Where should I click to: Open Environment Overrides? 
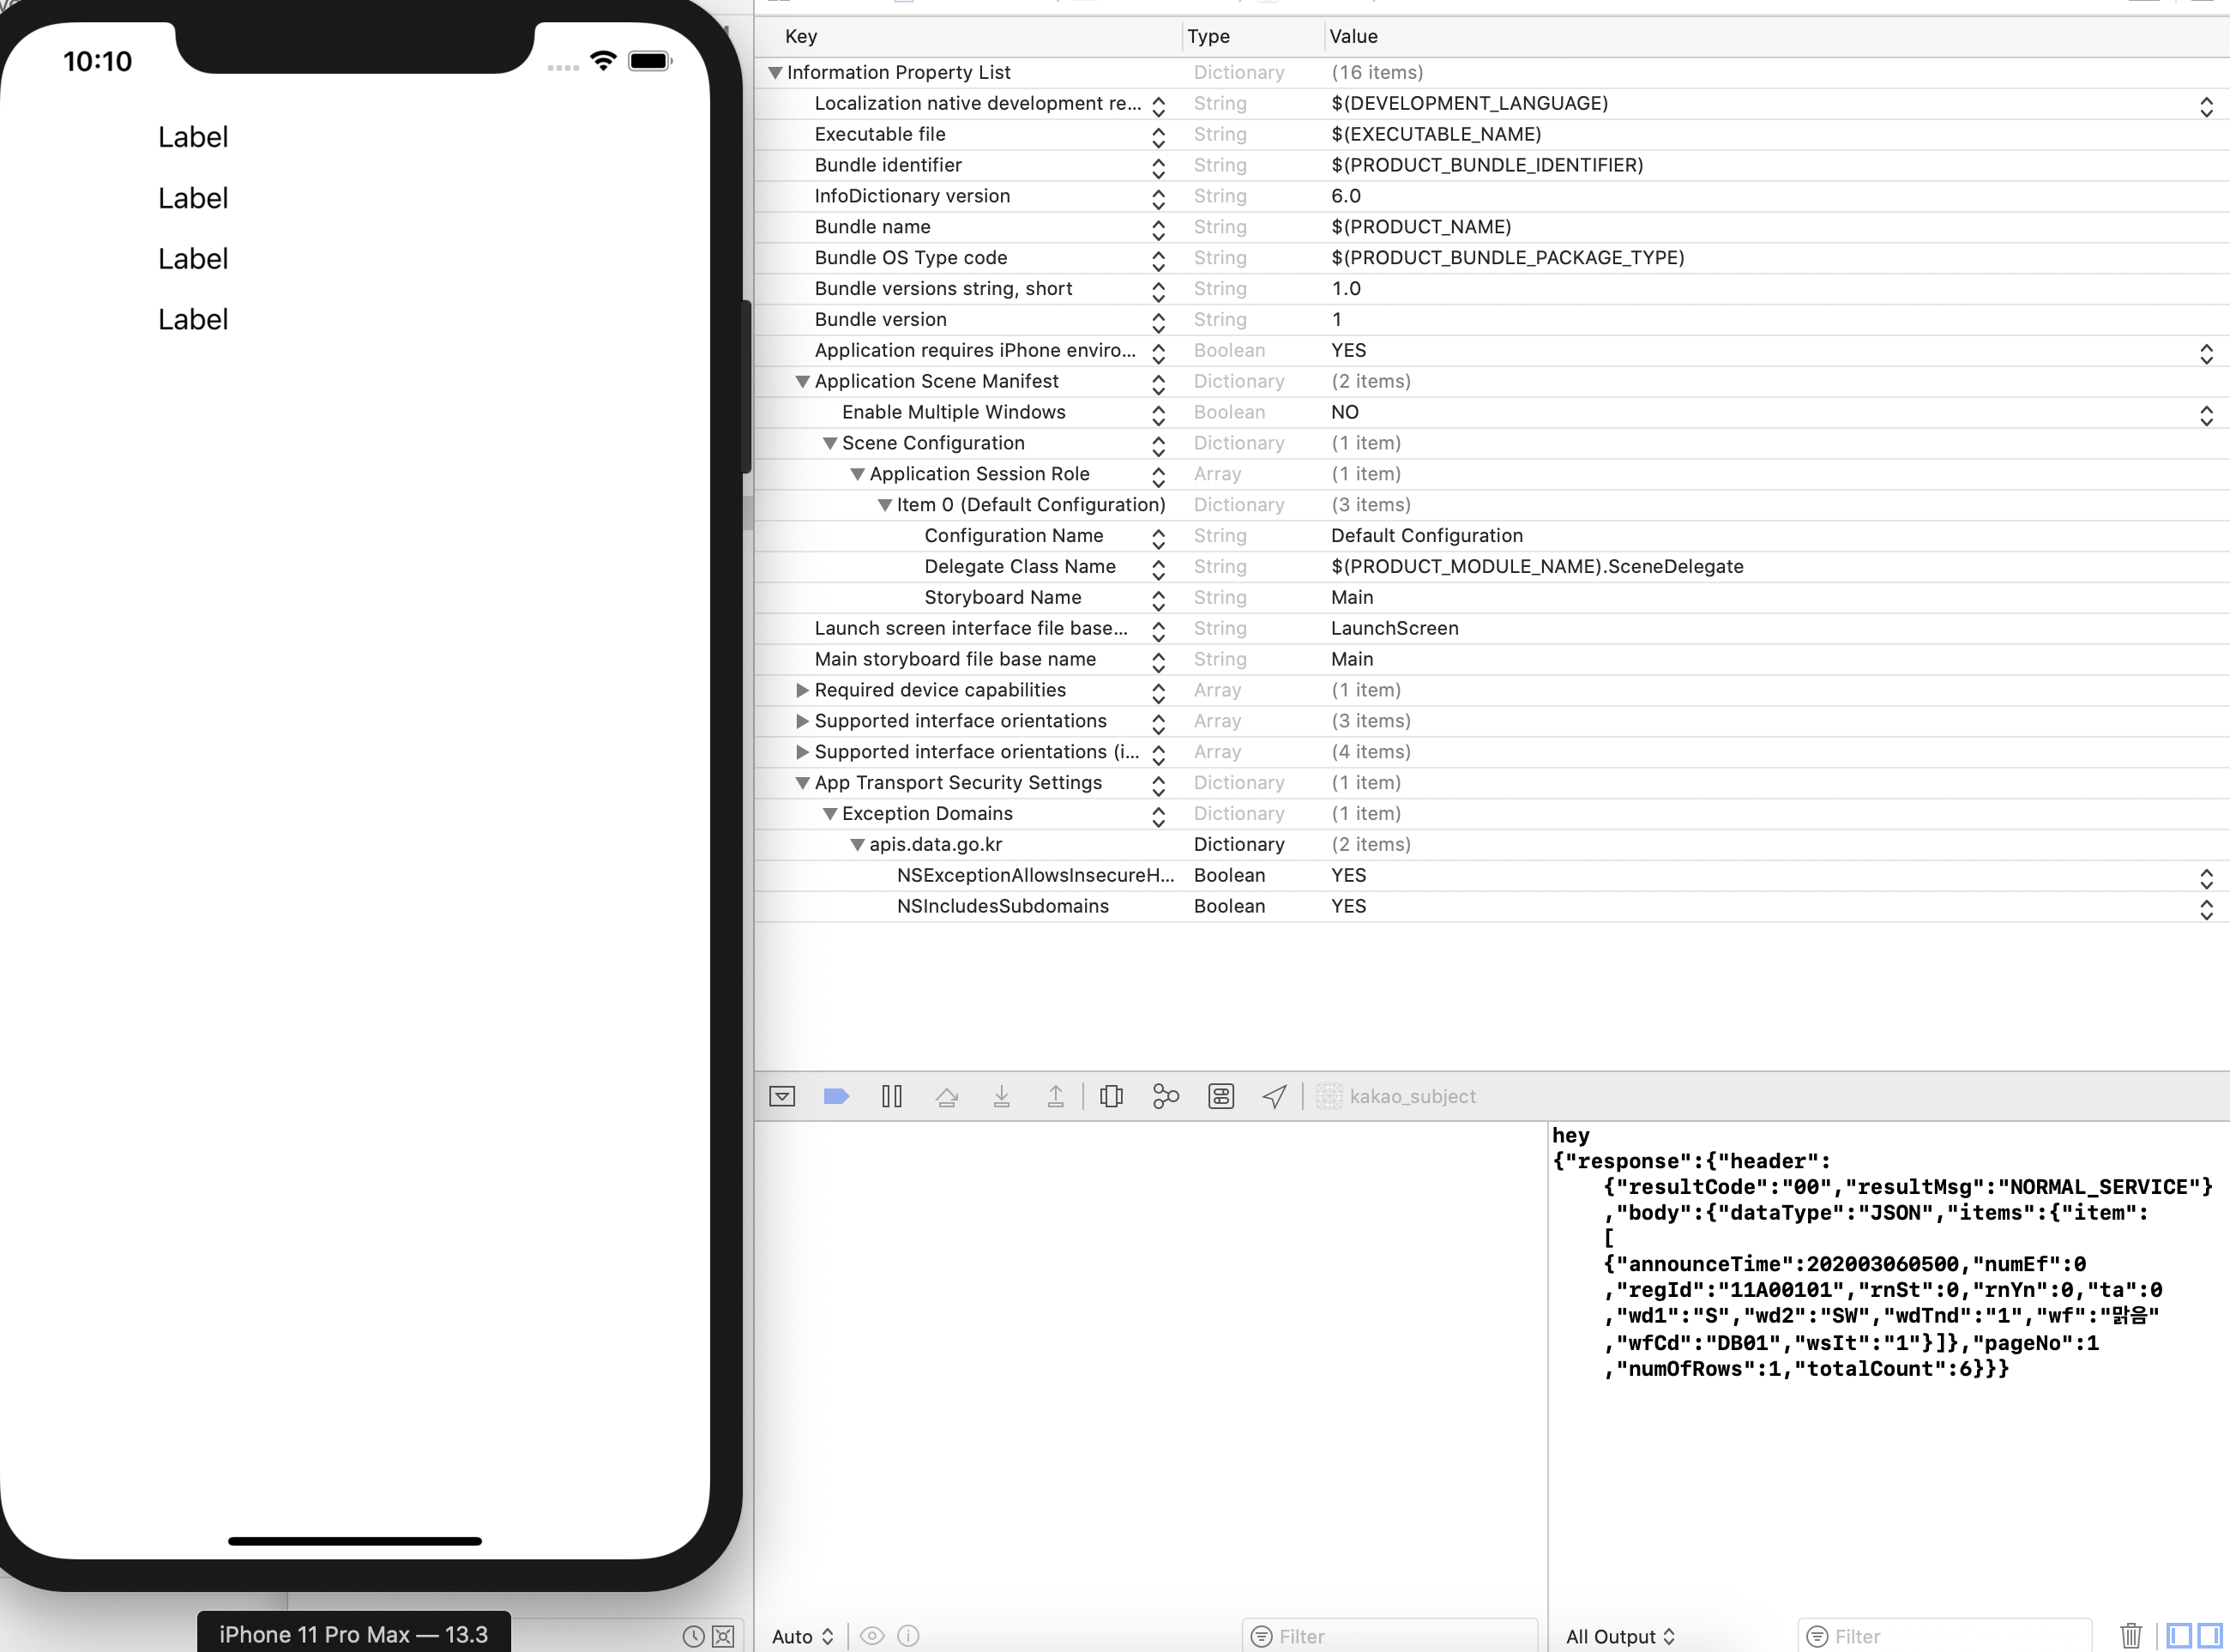click(x=1220, y=1096)
